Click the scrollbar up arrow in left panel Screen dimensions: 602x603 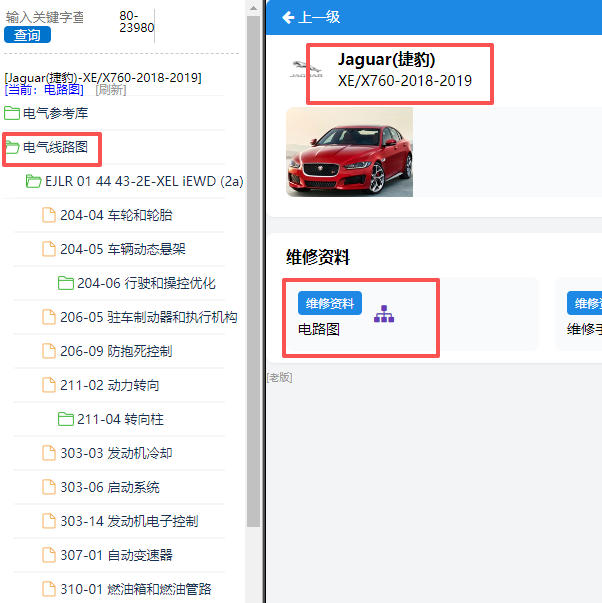(x=253, y=8)
